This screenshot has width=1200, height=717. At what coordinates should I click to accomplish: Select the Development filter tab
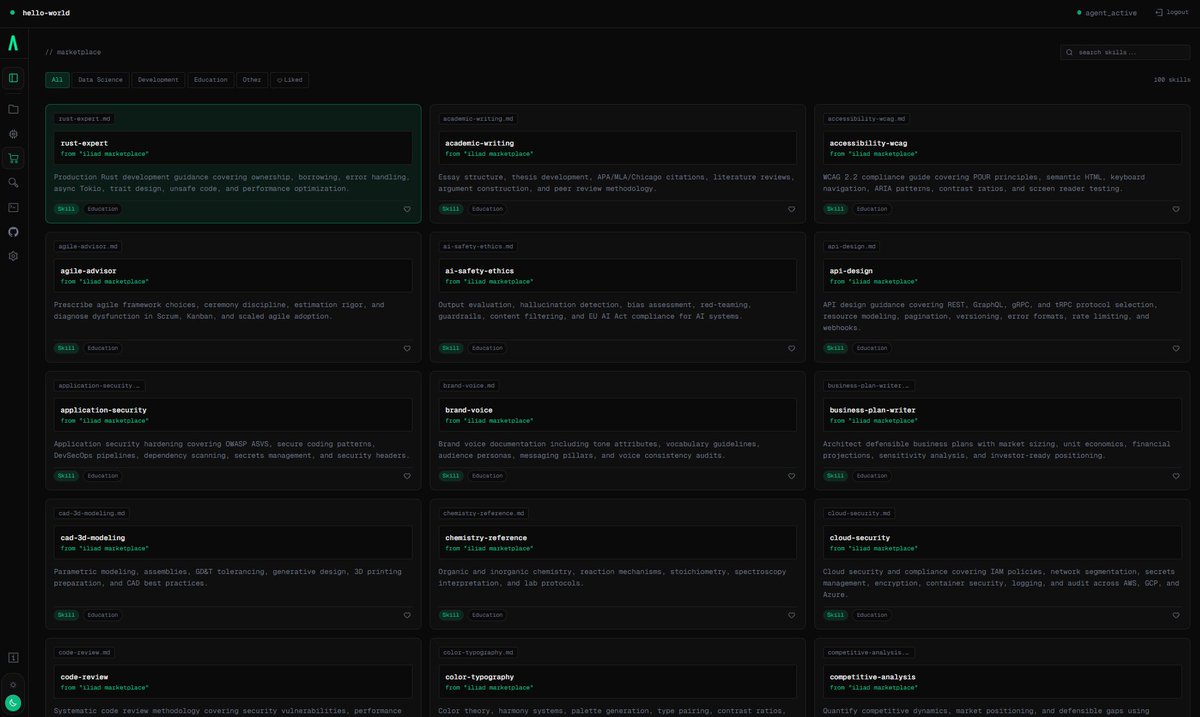(158, 80)
